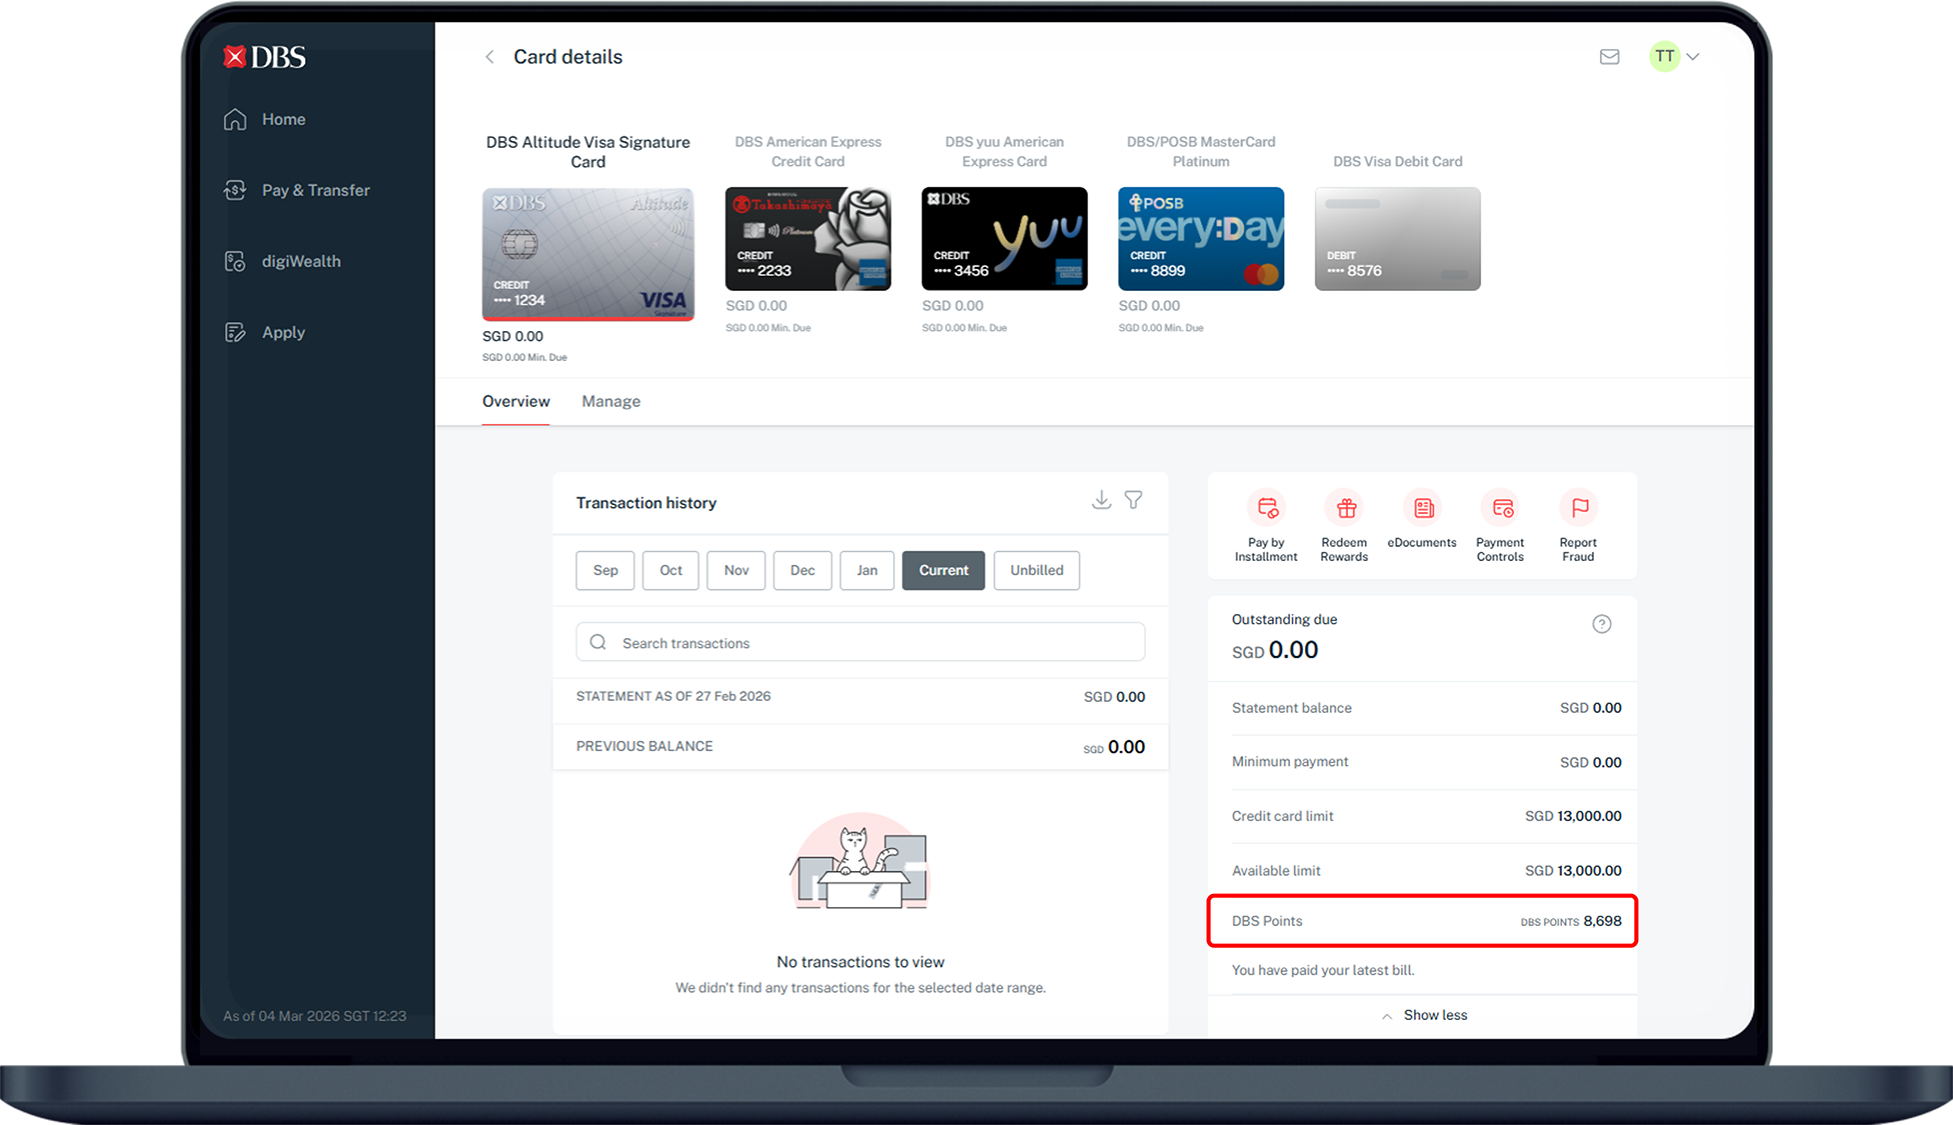The image size is (1953, 1125).
Task: Click the download transactions icon
Action: 1101,500
